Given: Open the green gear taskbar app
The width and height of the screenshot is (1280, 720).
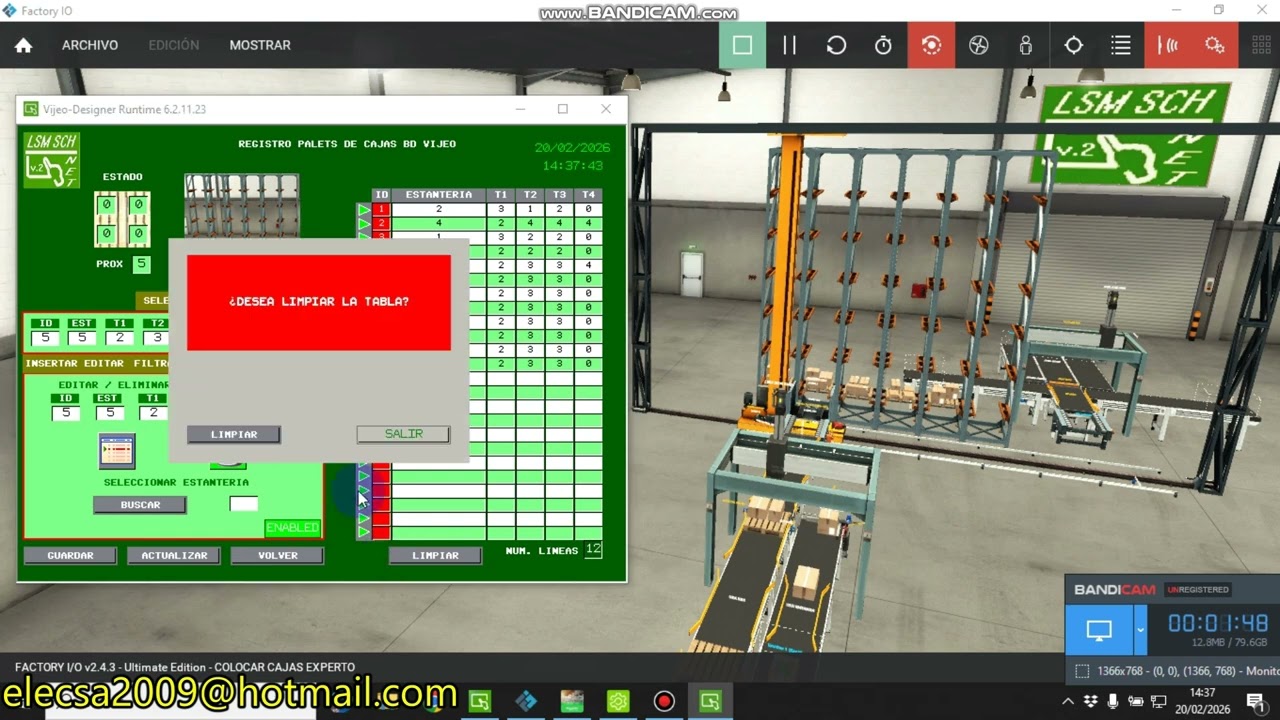Looking at the screenshot, I should 618,701.
